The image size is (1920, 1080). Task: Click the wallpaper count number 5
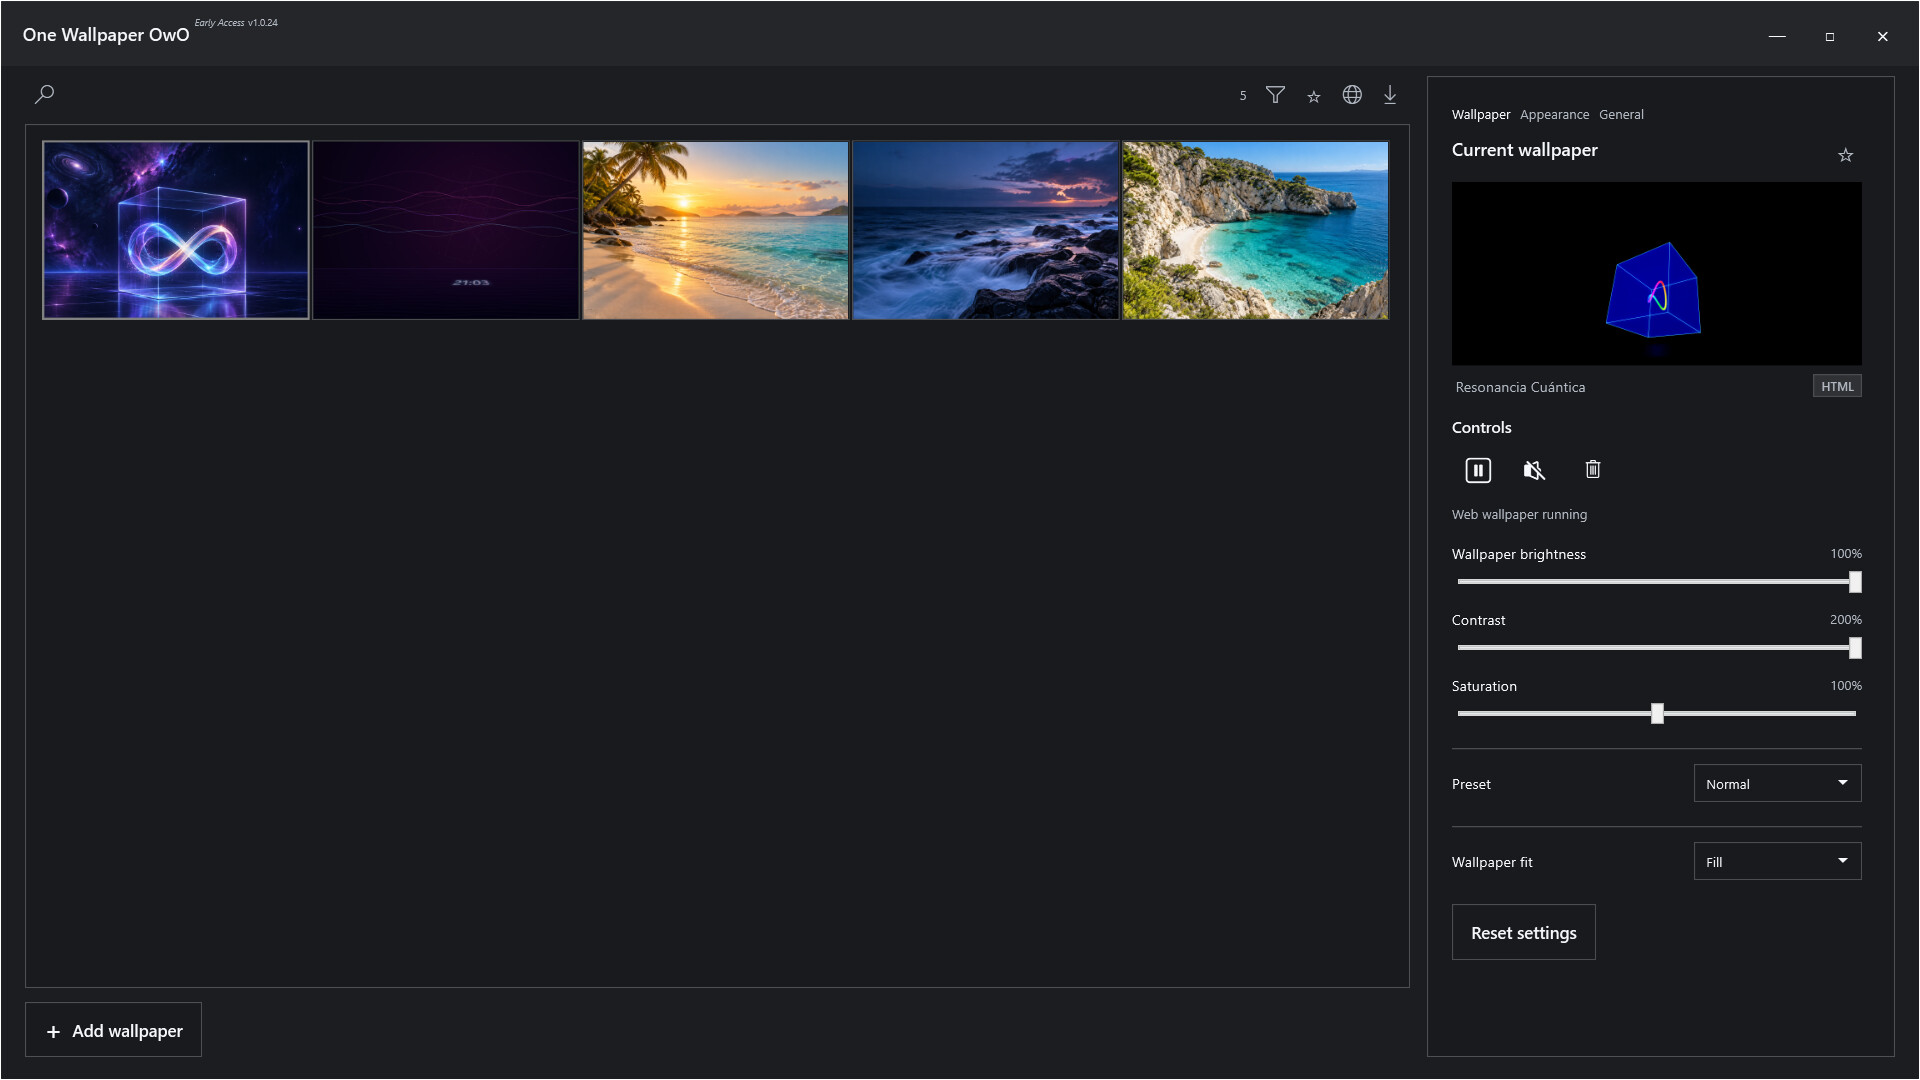coord(1243,96)
